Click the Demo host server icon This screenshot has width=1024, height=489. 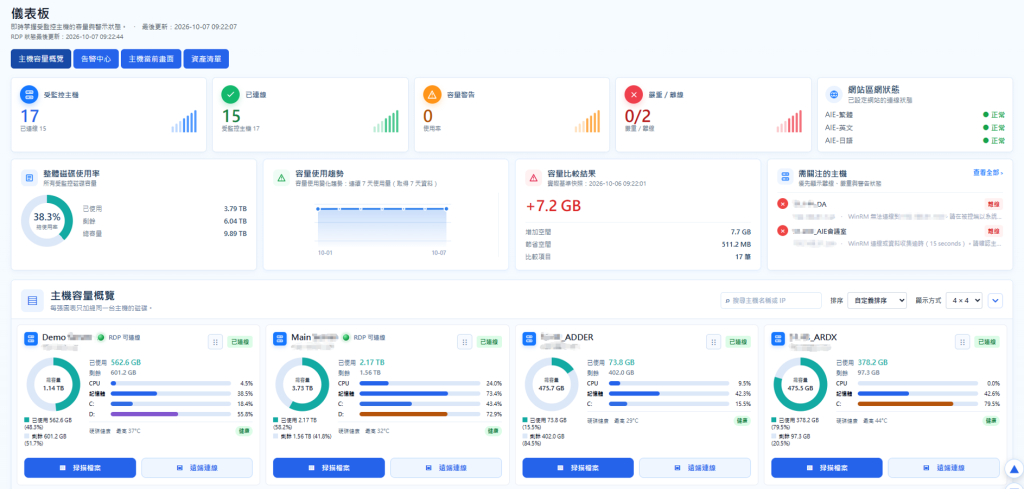tap(31, 339)
